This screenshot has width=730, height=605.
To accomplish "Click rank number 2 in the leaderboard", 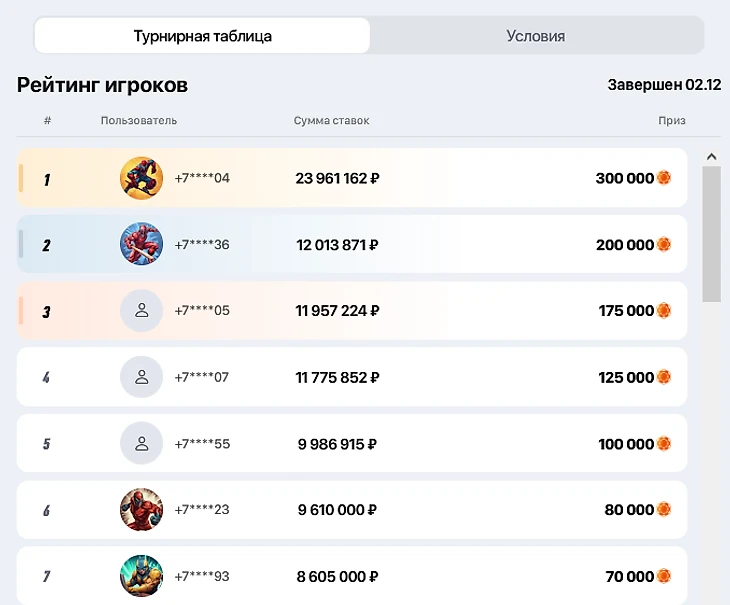I will (x=46, y=245).
